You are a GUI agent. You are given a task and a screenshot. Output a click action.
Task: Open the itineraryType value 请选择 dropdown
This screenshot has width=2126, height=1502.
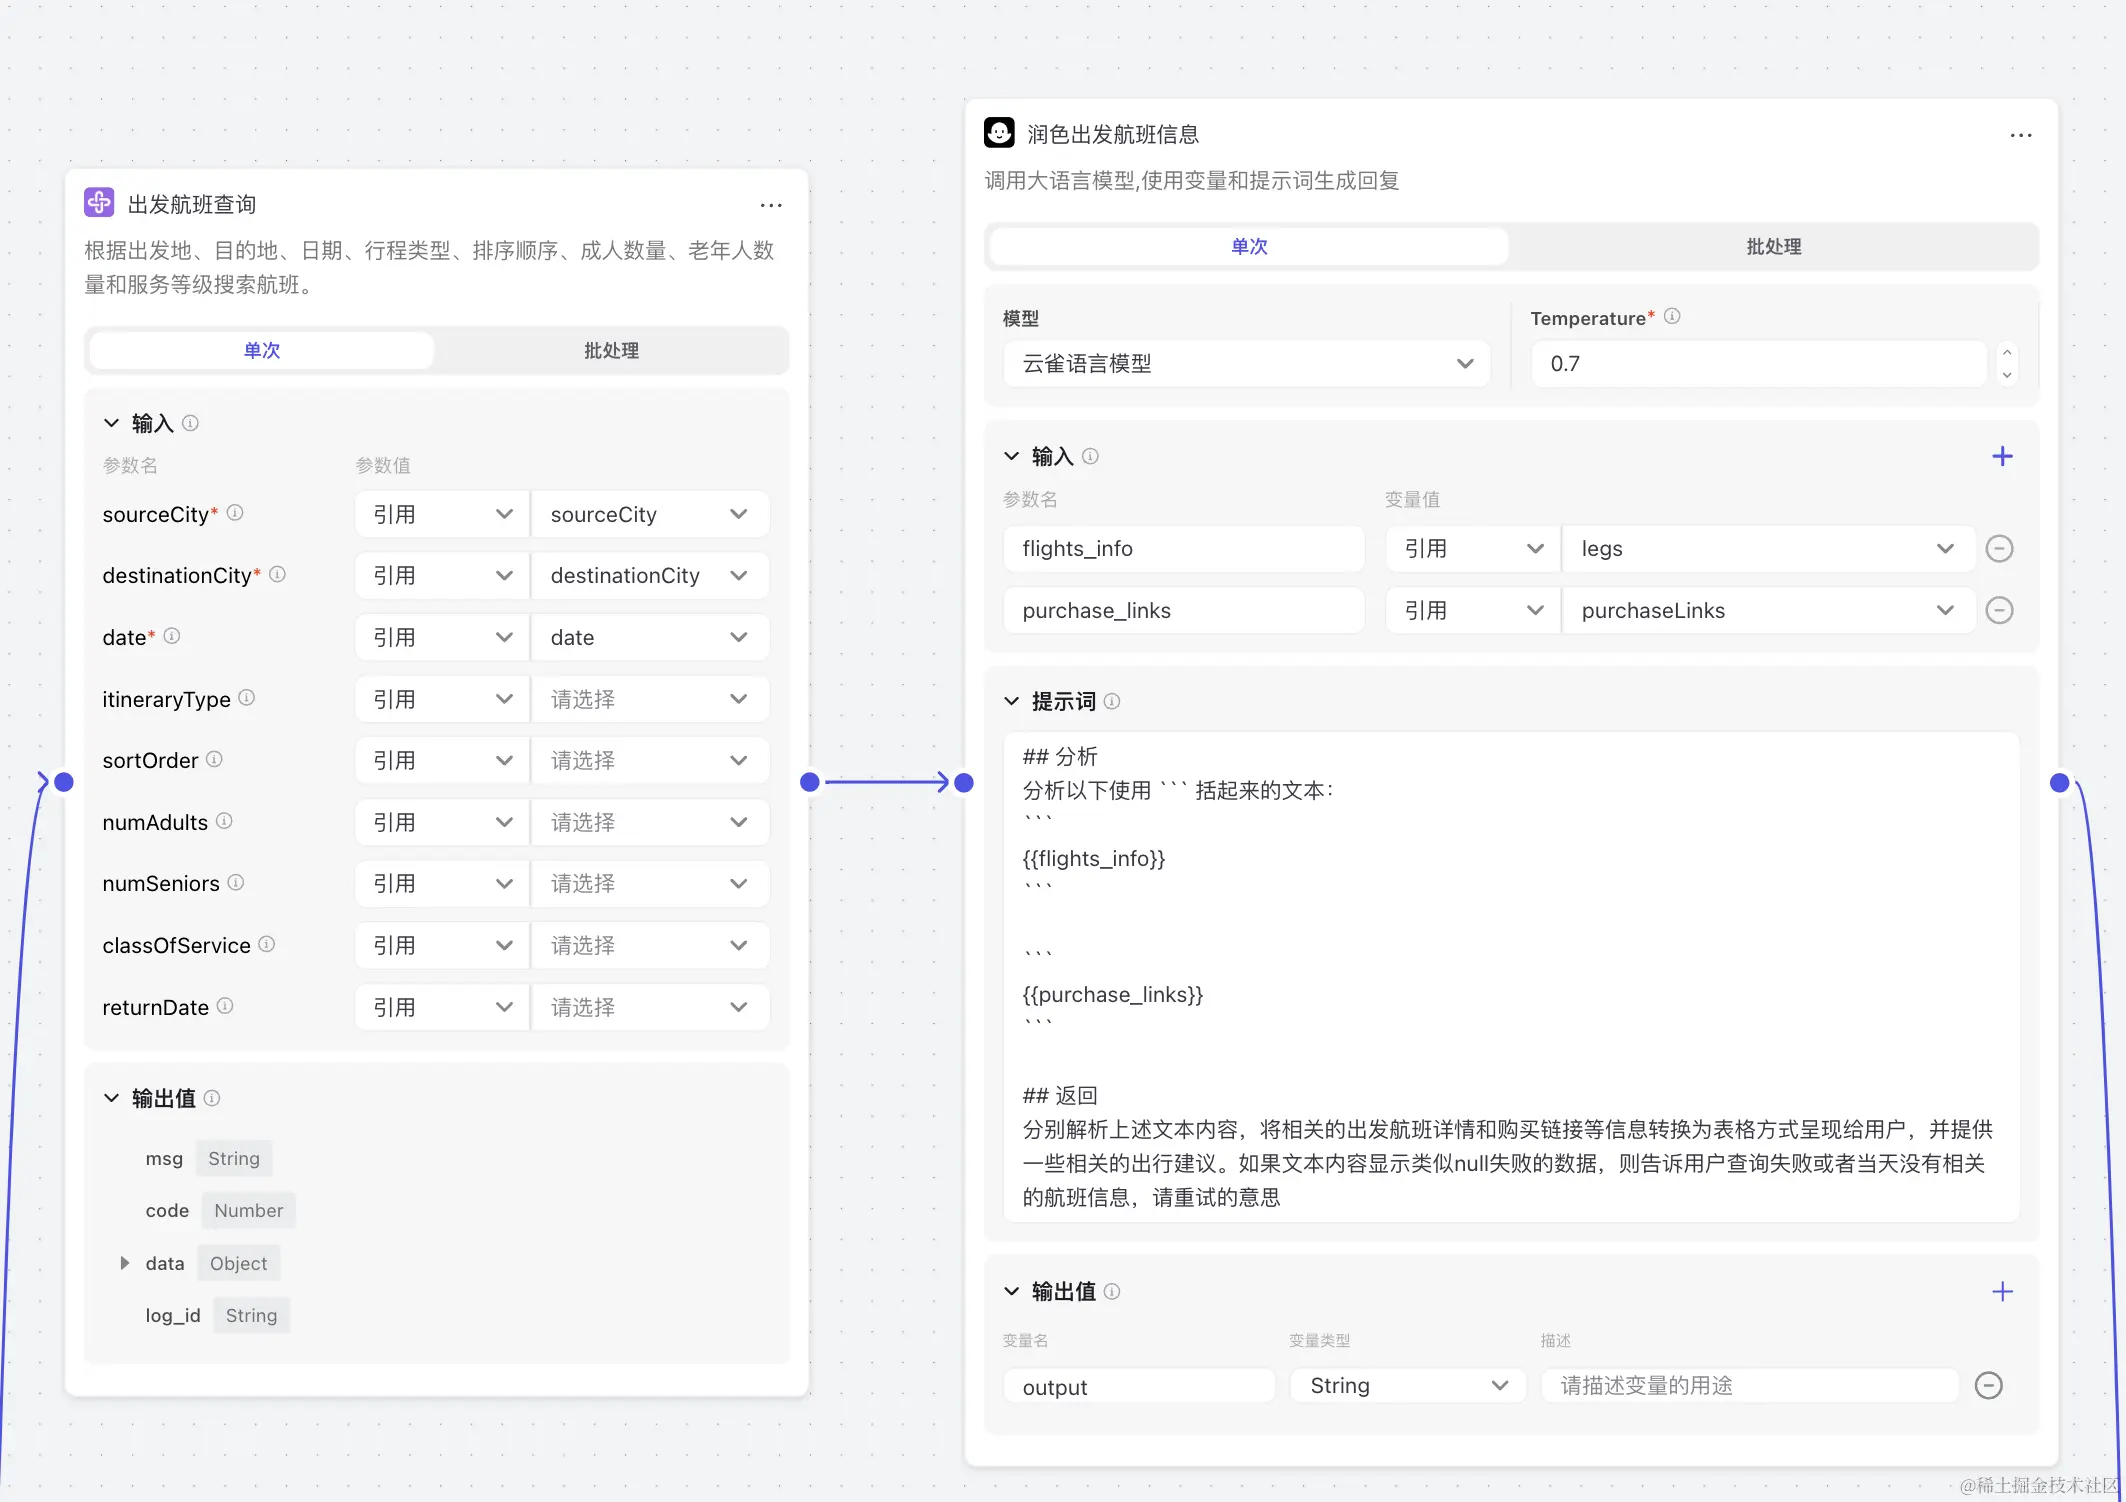click(649, 700)
